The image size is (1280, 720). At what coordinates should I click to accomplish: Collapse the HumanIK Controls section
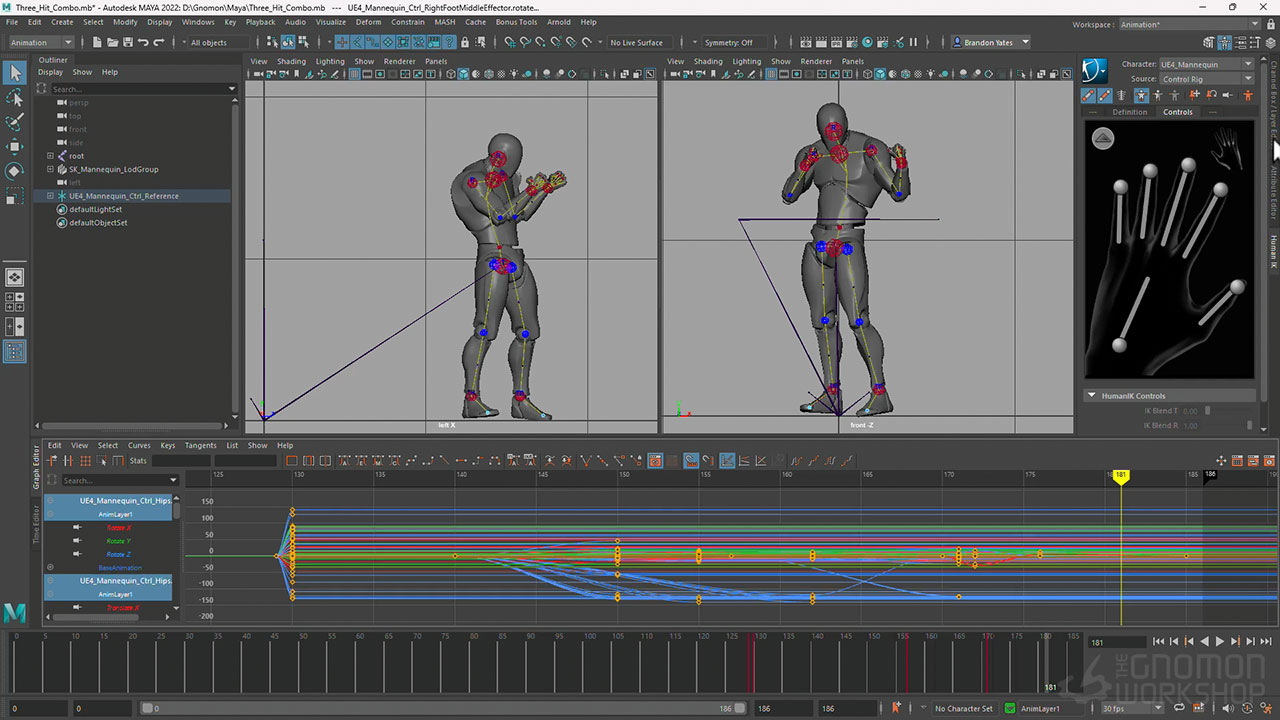pyautogui.click(x=1091, y=396)
